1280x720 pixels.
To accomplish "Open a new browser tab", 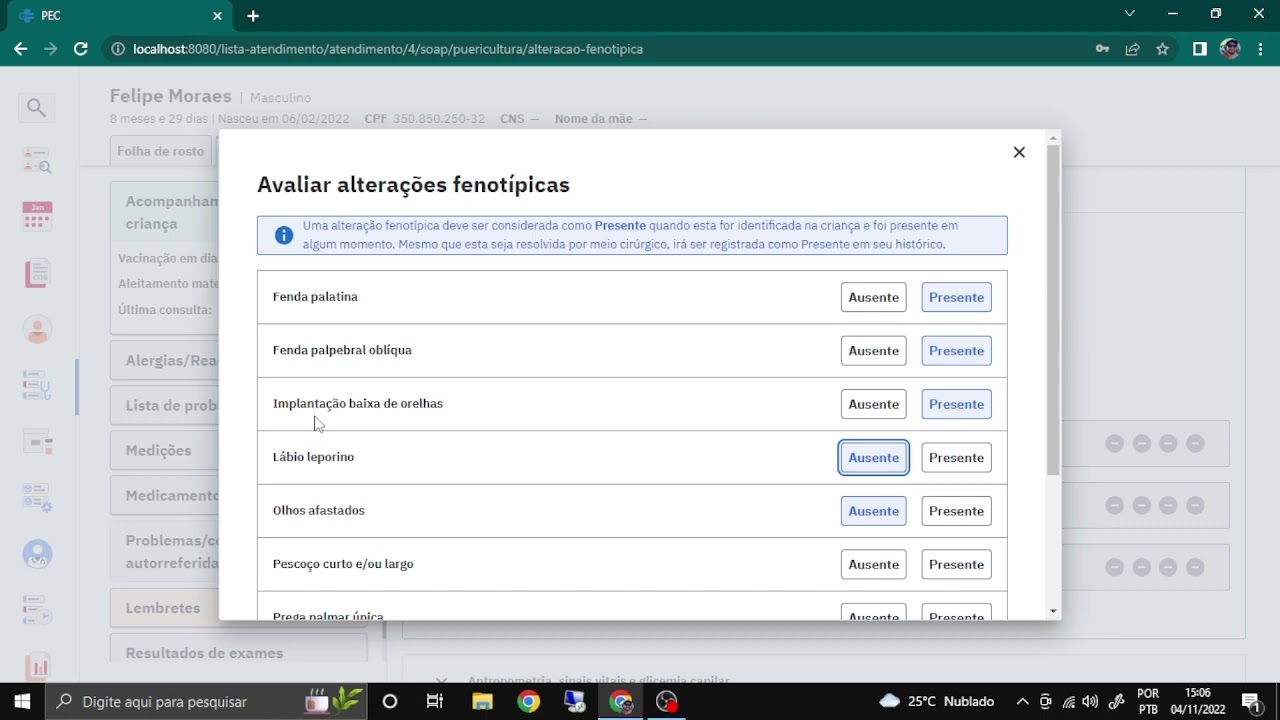I will [253, 16].
